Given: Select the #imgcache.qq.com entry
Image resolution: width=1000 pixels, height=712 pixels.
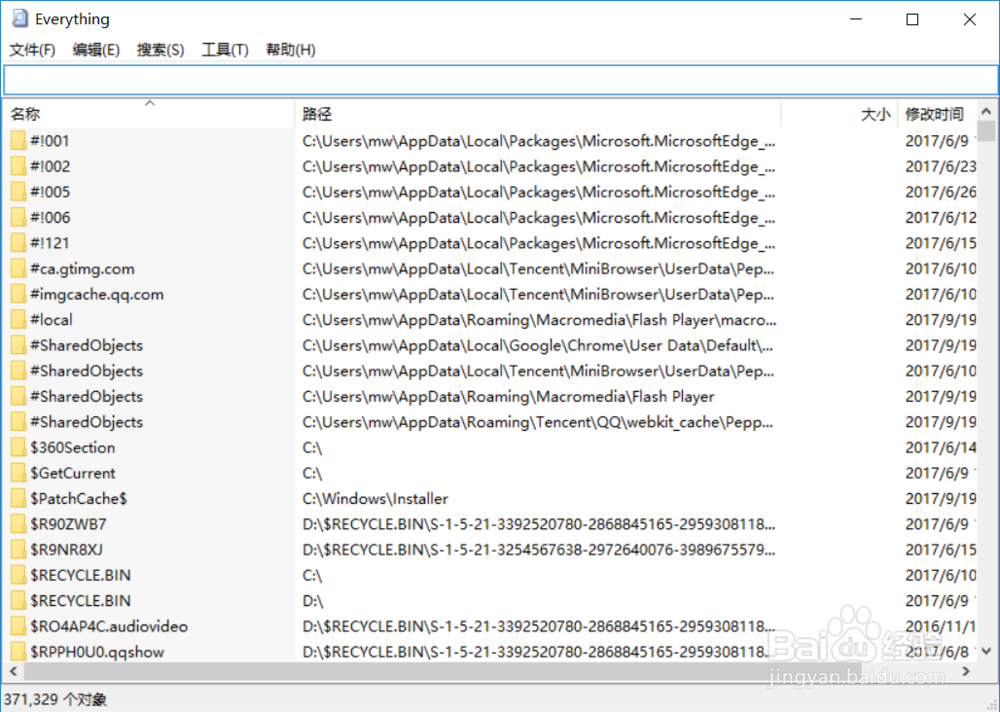Looking at the screenshot, I should (97, 294).
